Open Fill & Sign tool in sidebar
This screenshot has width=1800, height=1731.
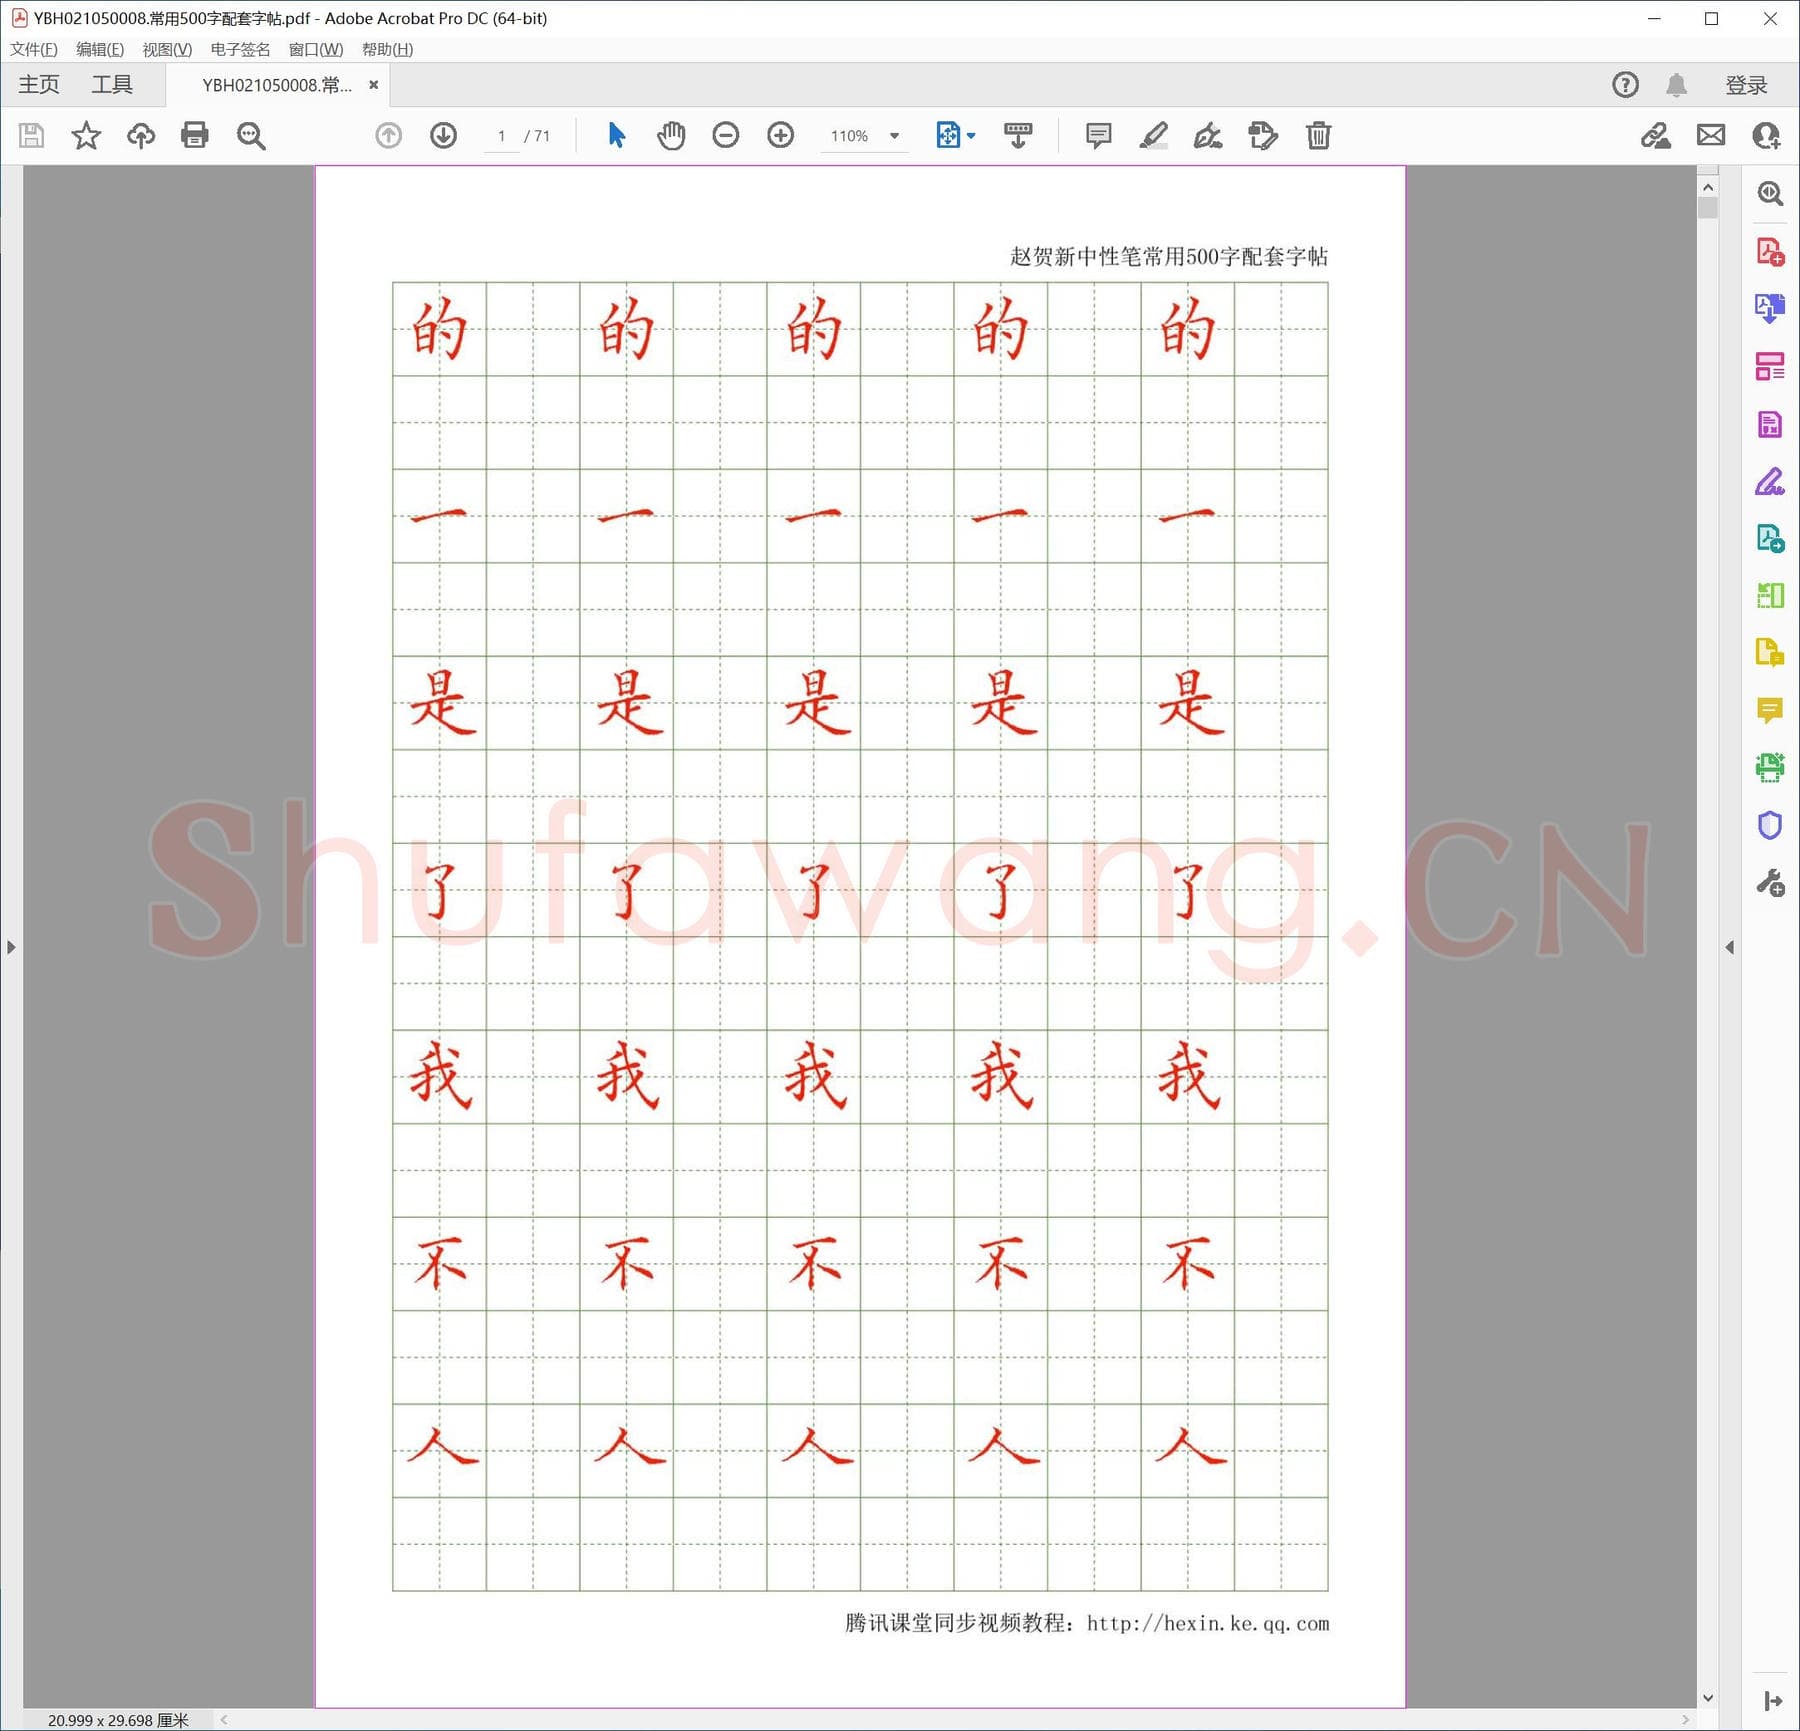tap(1770, 482)
